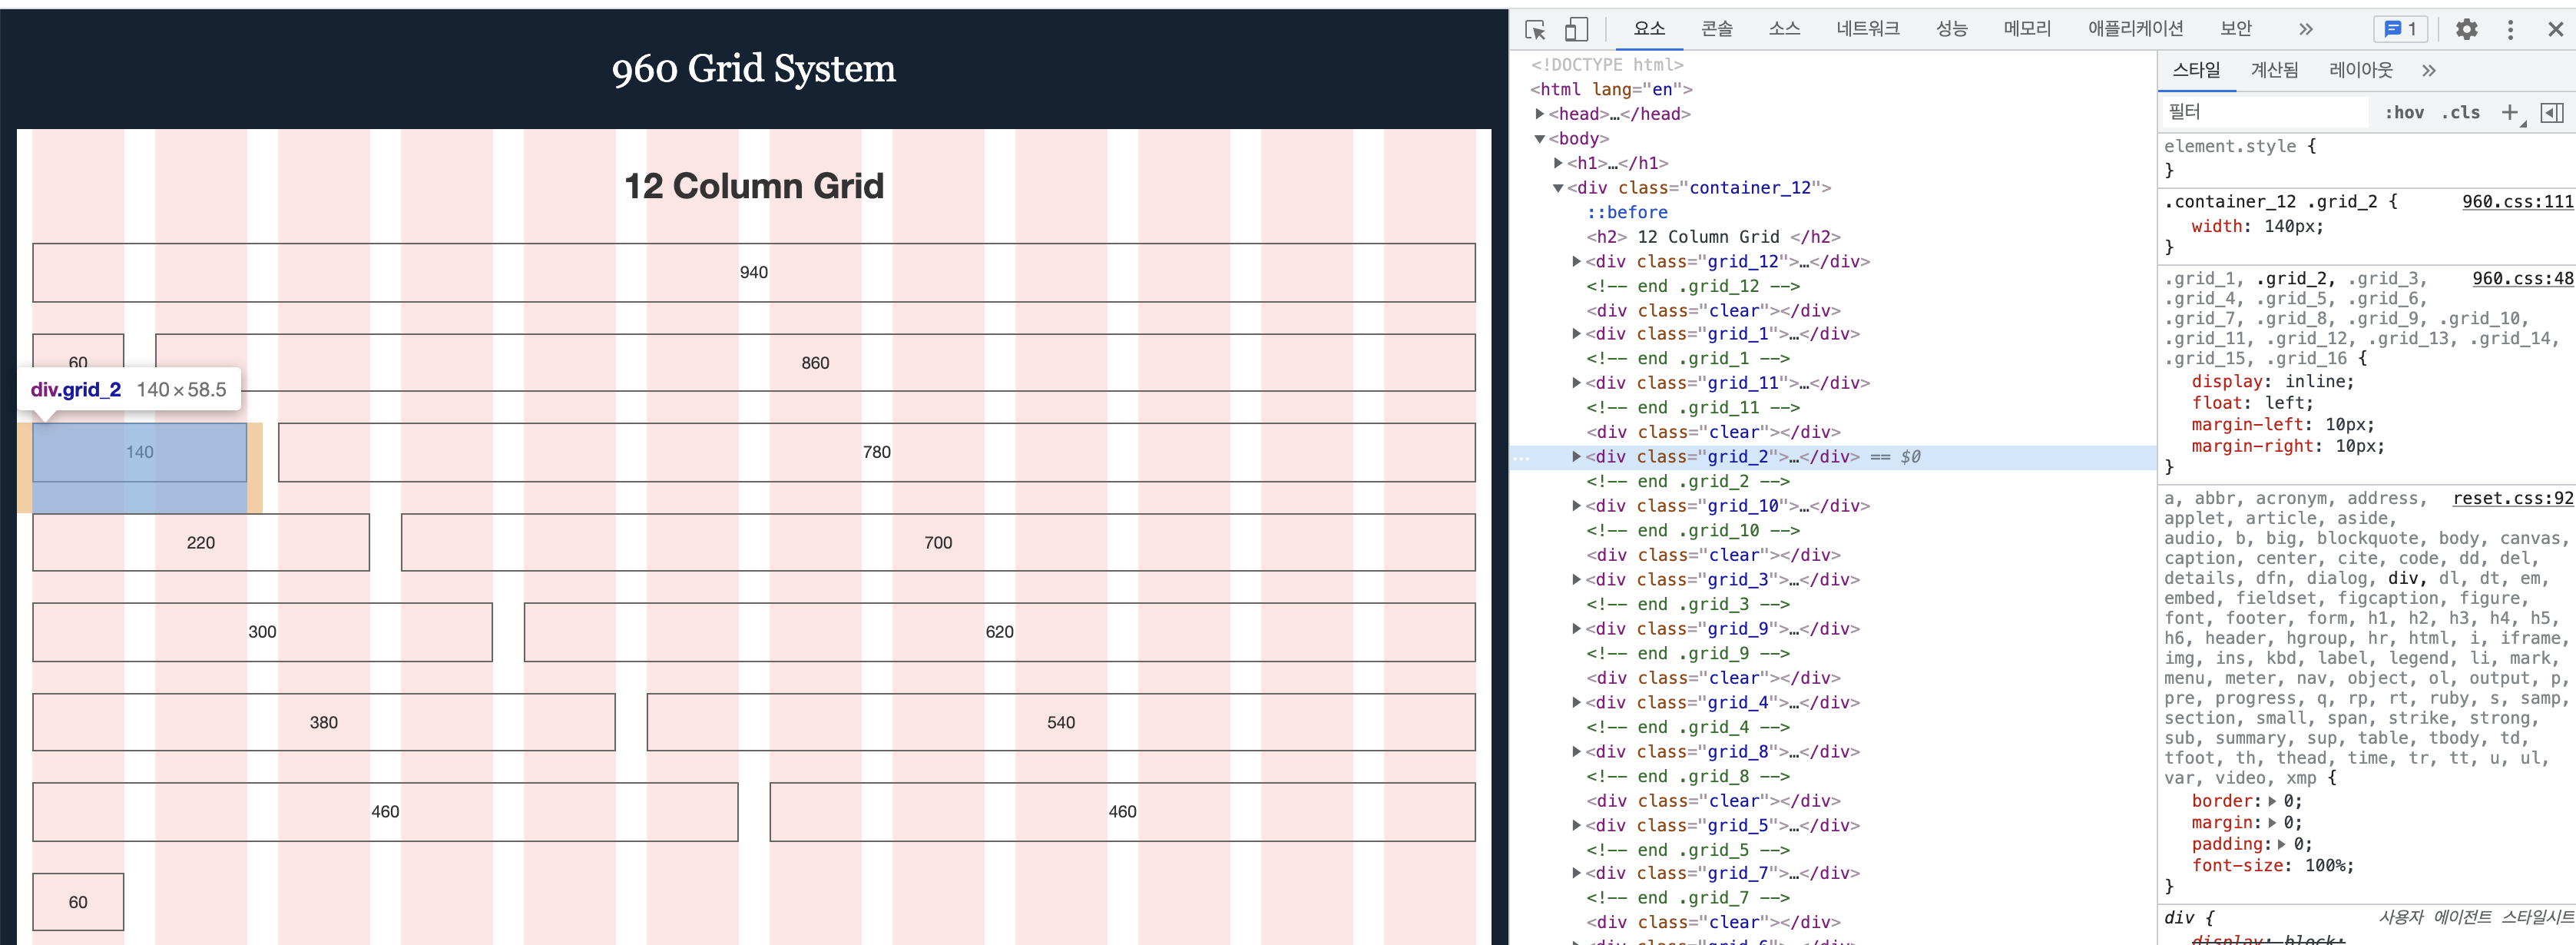The image size is (2576, 945).
Task: Expand the grid_11 div node
Action: (x=1577, y=383)
